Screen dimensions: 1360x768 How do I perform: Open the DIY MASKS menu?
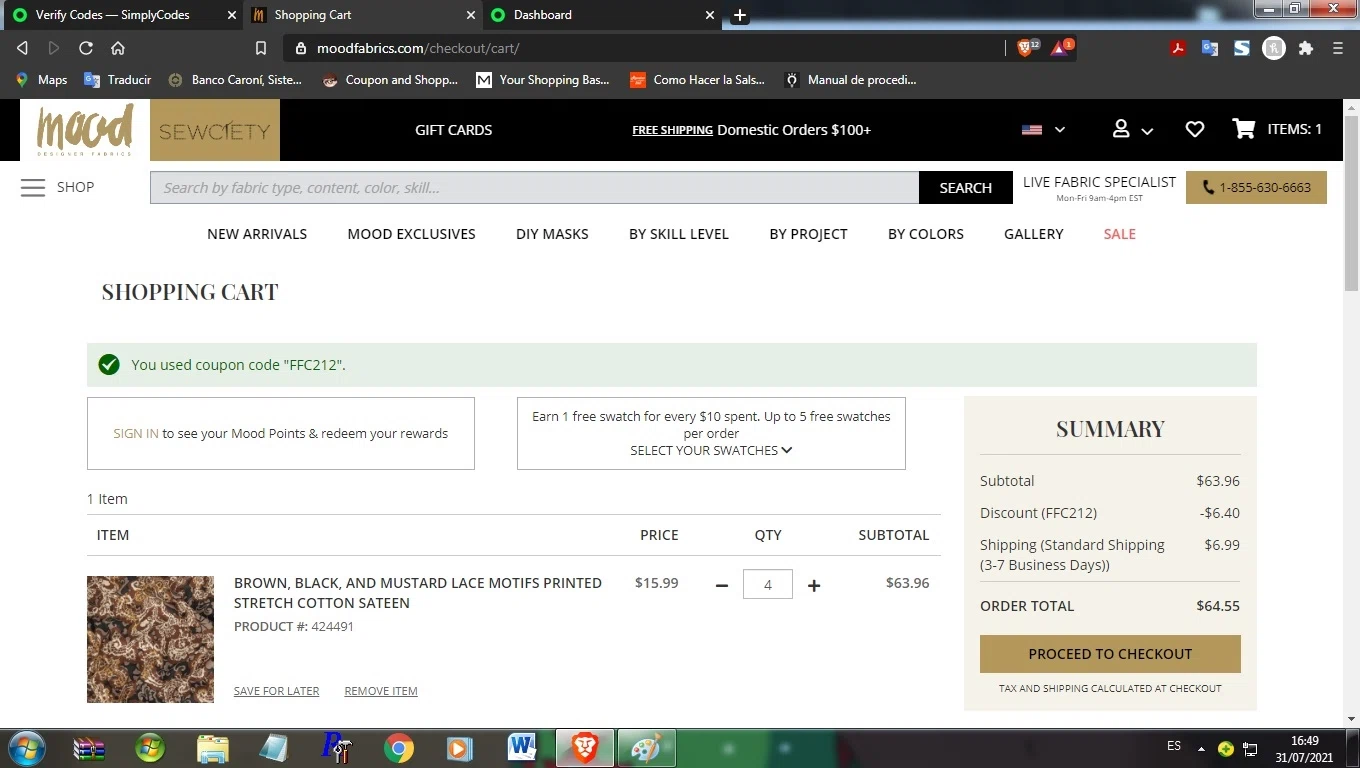point(552,234)
